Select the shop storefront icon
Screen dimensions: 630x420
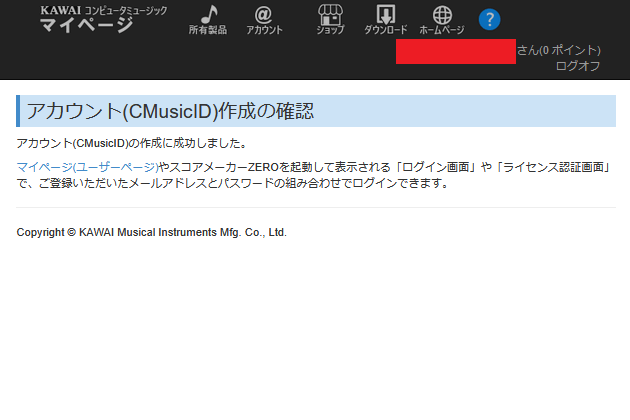tap(329, 14)
